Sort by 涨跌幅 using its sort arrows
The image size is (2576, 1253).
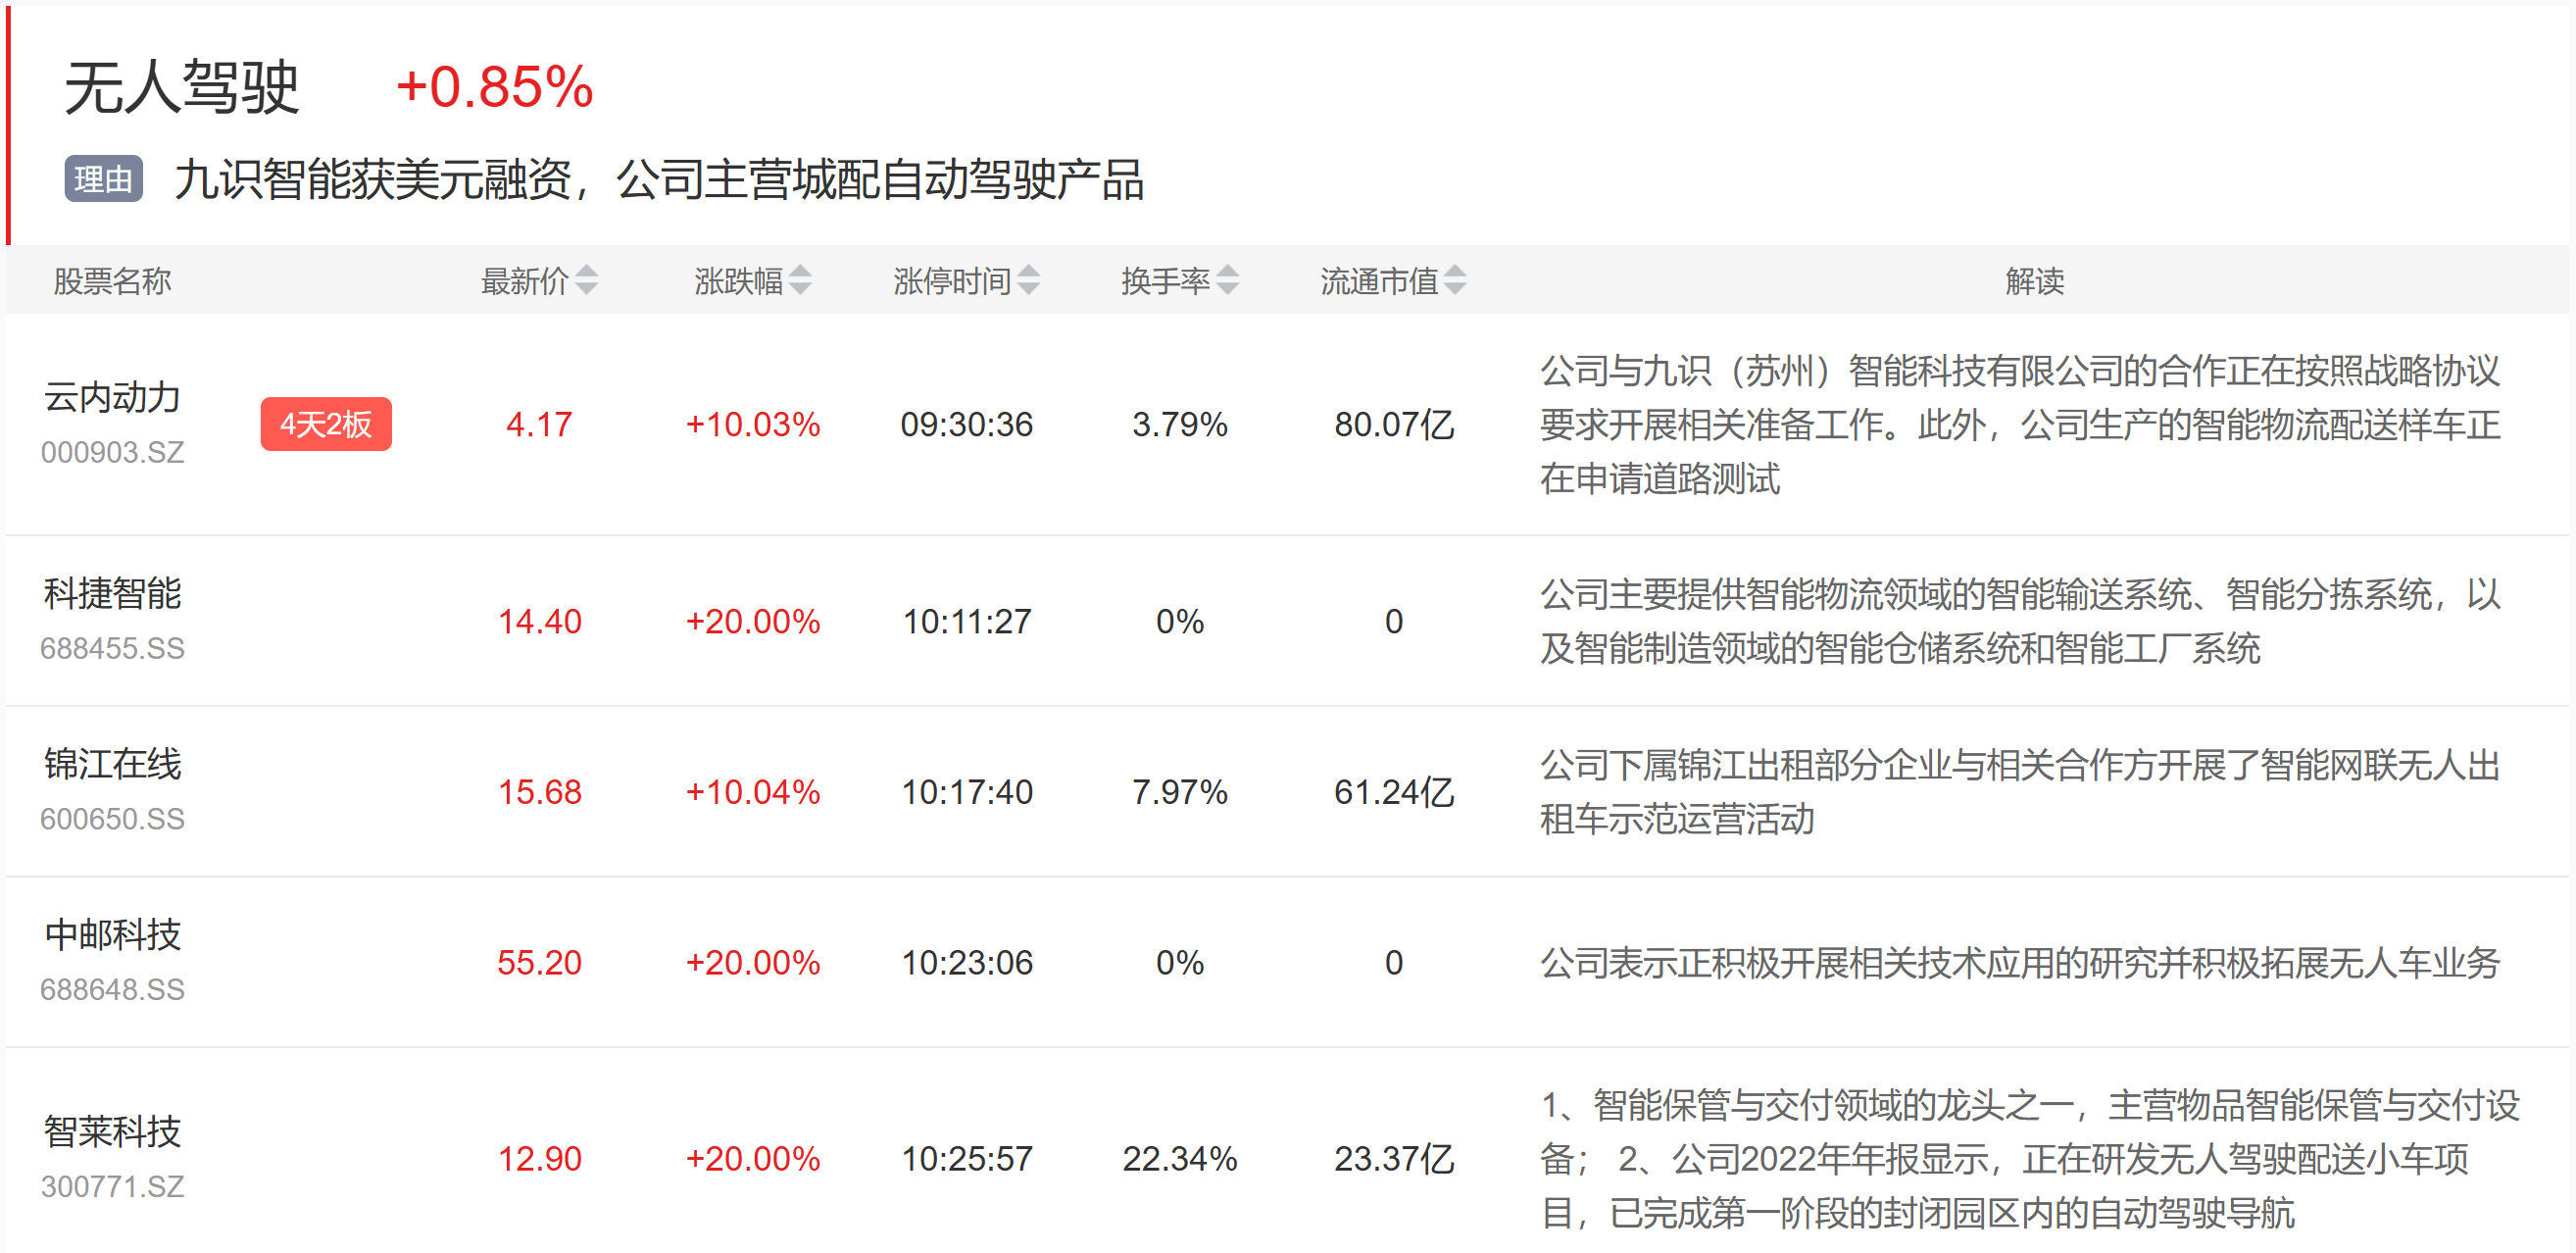(800, 280)
